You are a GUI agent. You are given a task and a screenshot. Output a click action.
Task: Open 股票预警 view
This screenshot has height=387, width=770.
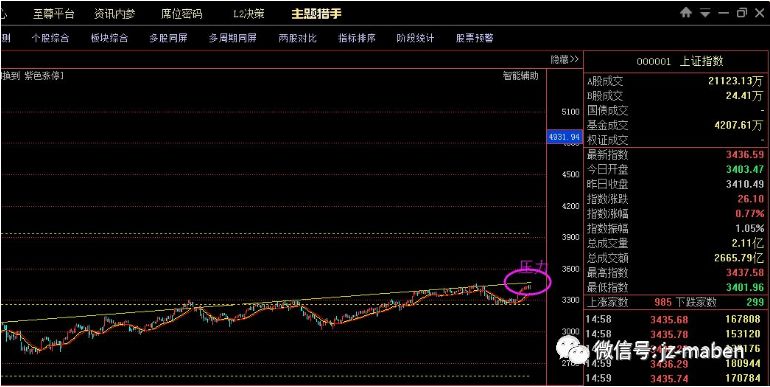tap(474, 38)
